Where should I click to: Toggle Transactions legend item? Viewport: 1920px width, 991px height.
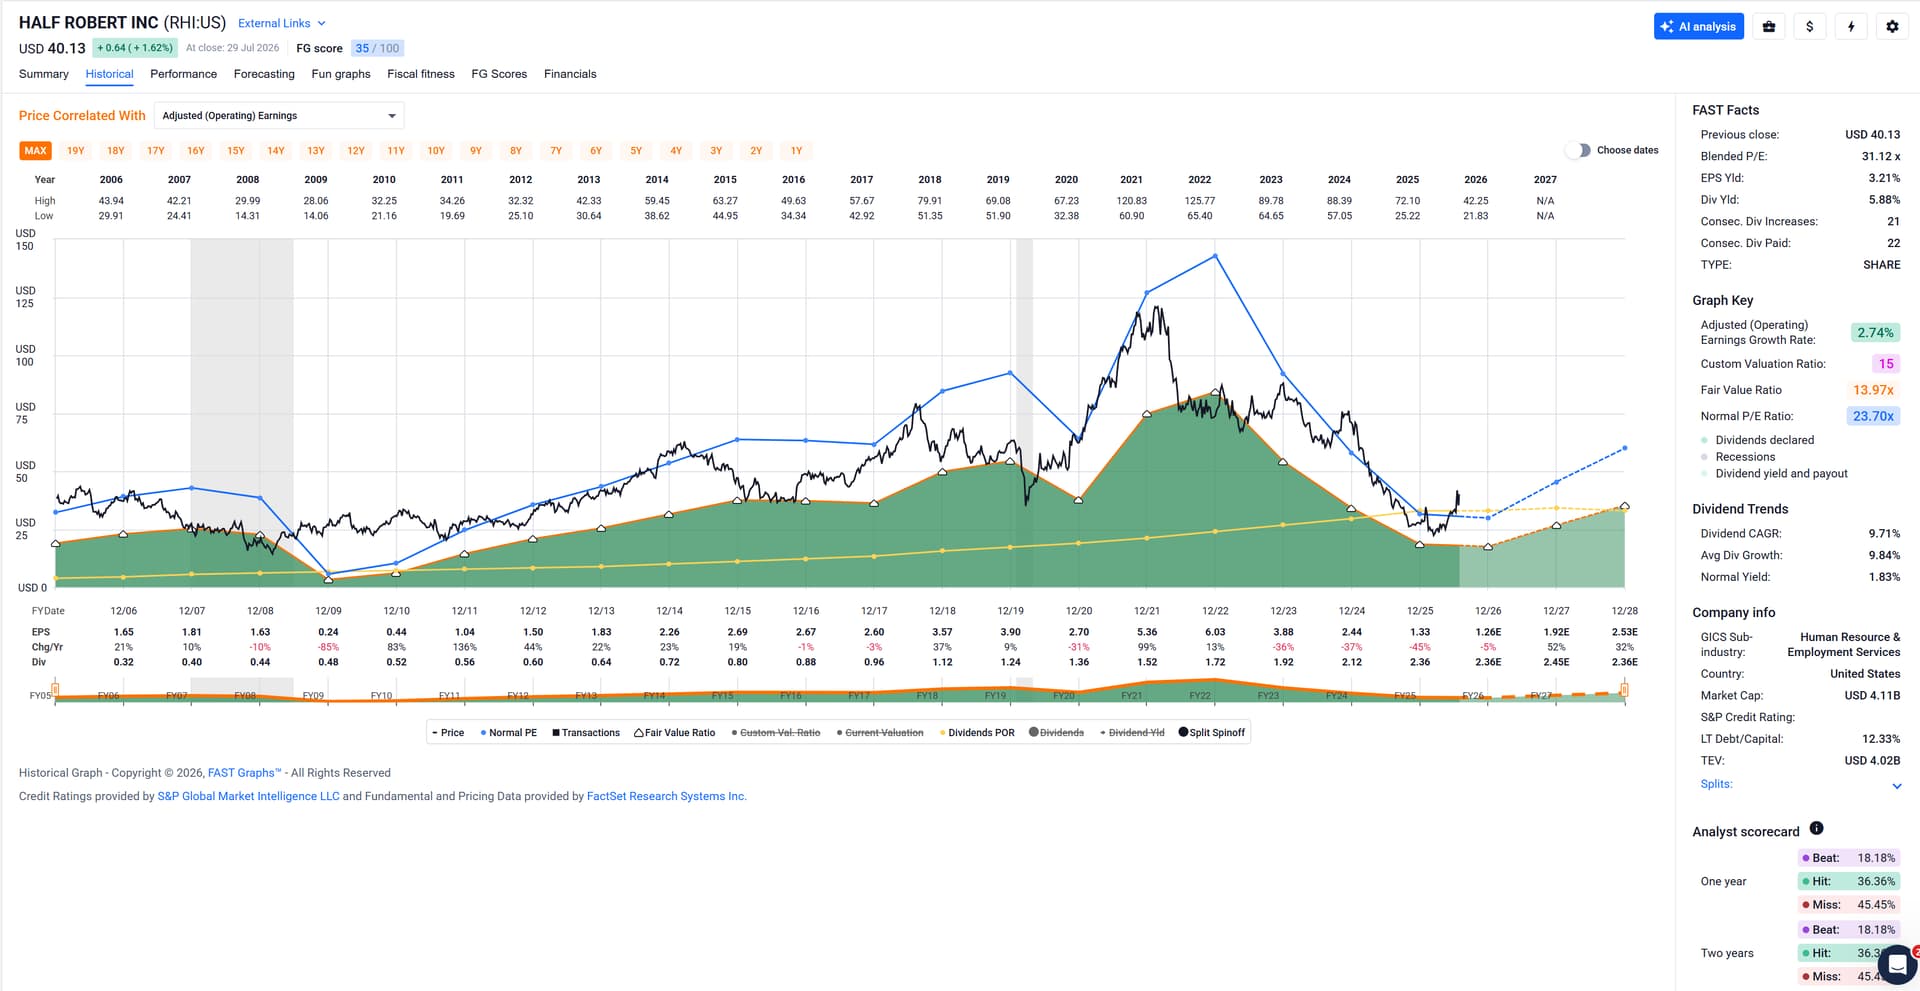pyautogui.click(x=586, y=733)
